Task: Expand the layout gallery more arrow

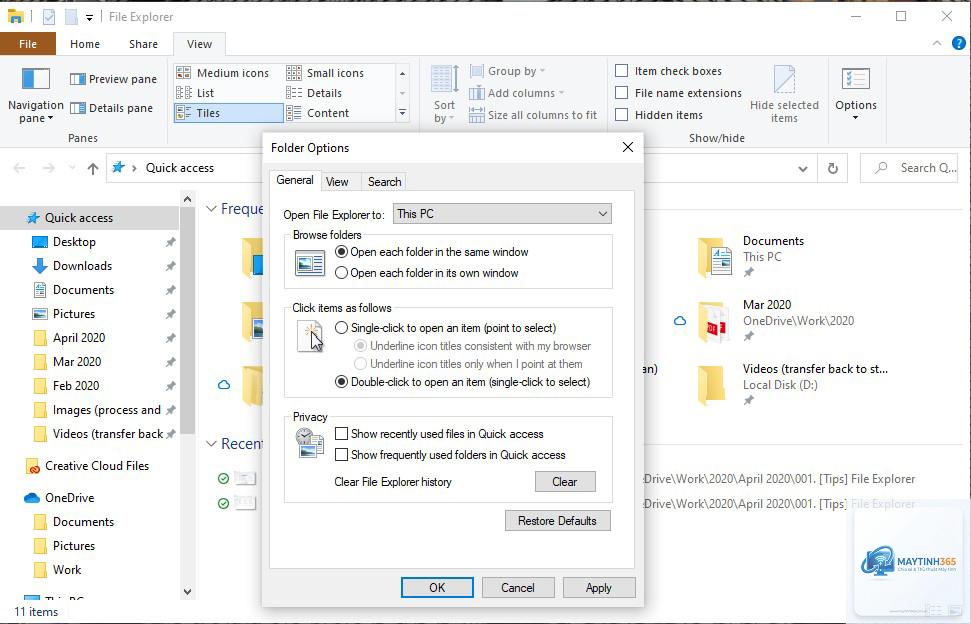Action: 403,113
